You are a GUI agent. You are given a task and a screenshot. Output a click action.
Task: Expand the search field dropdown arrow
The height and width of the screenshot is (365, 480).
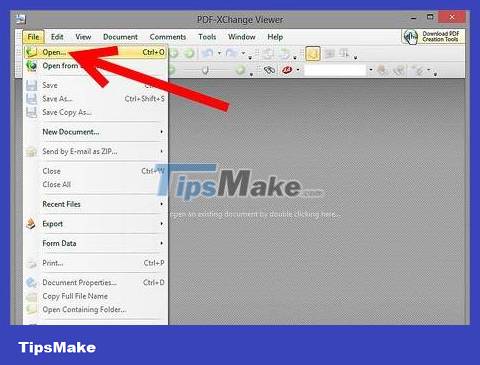pyautogui.click(x=371, y=70)
